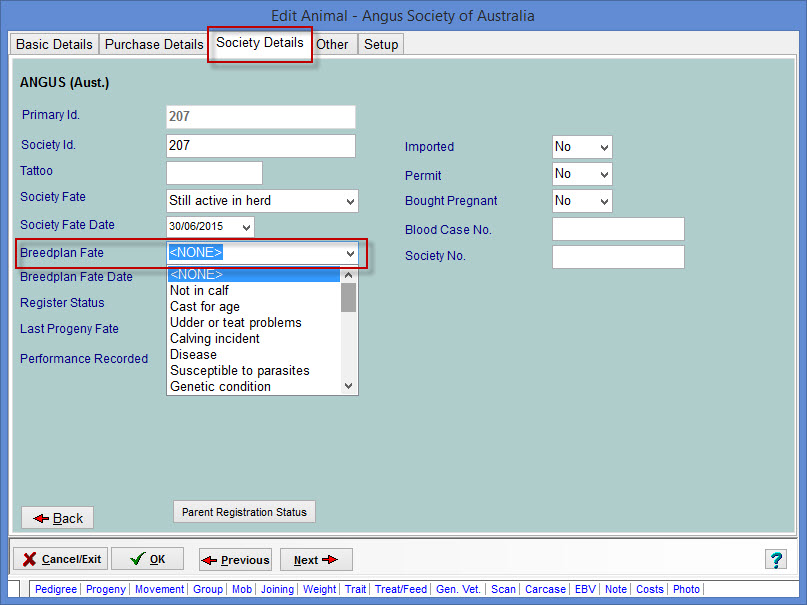Open the Bought Pregnant dropdown
Viewport: 807px width, 605px height.
(x=582, y=201)
